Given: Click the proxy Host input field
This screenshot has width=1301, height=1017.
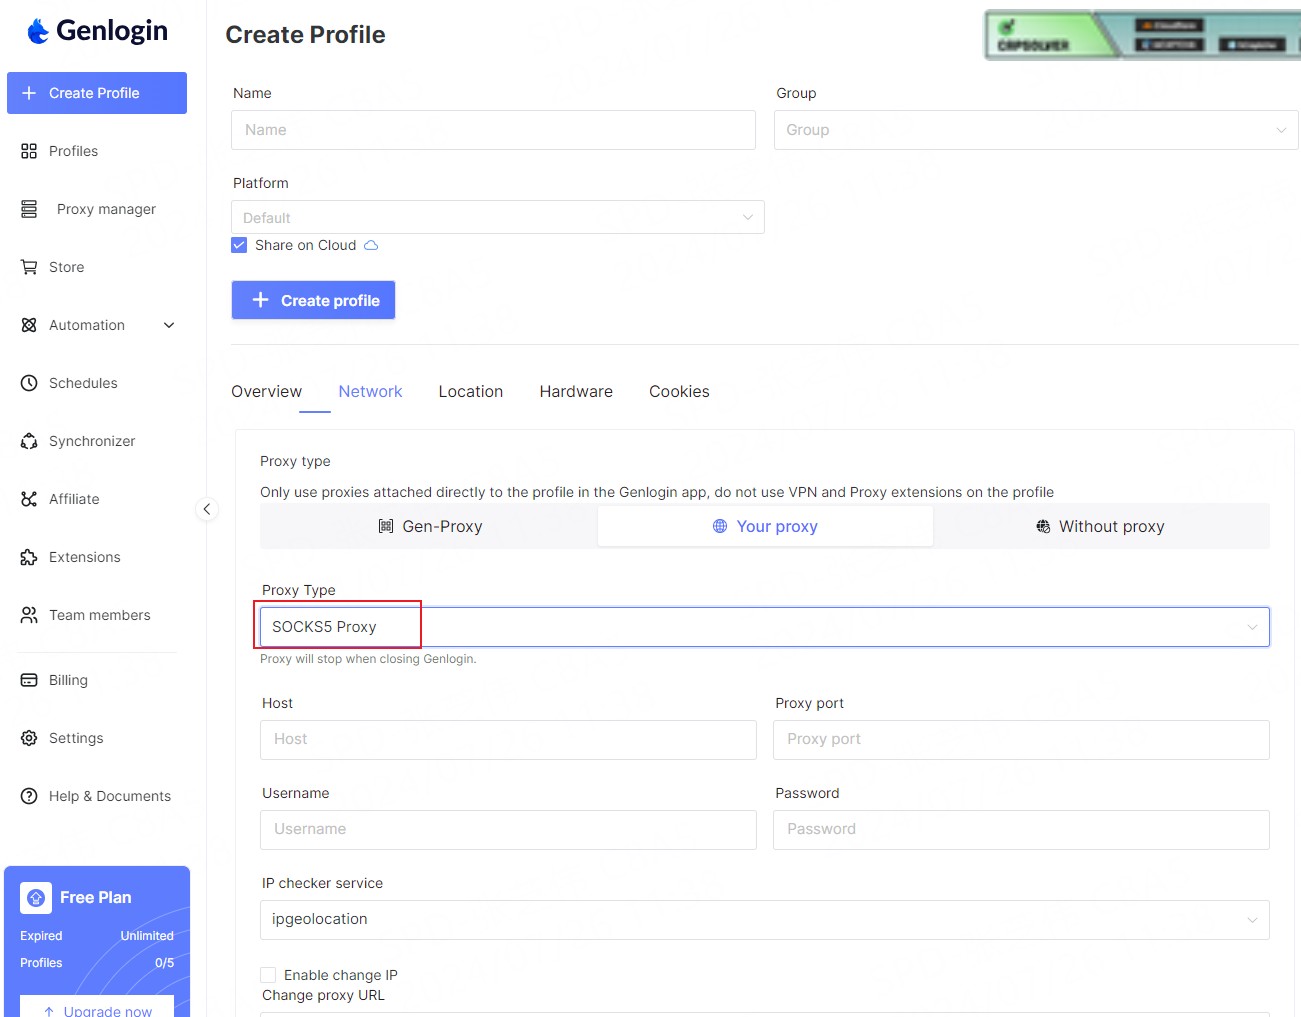Looking at the screenshot, I should coord(508,739).
